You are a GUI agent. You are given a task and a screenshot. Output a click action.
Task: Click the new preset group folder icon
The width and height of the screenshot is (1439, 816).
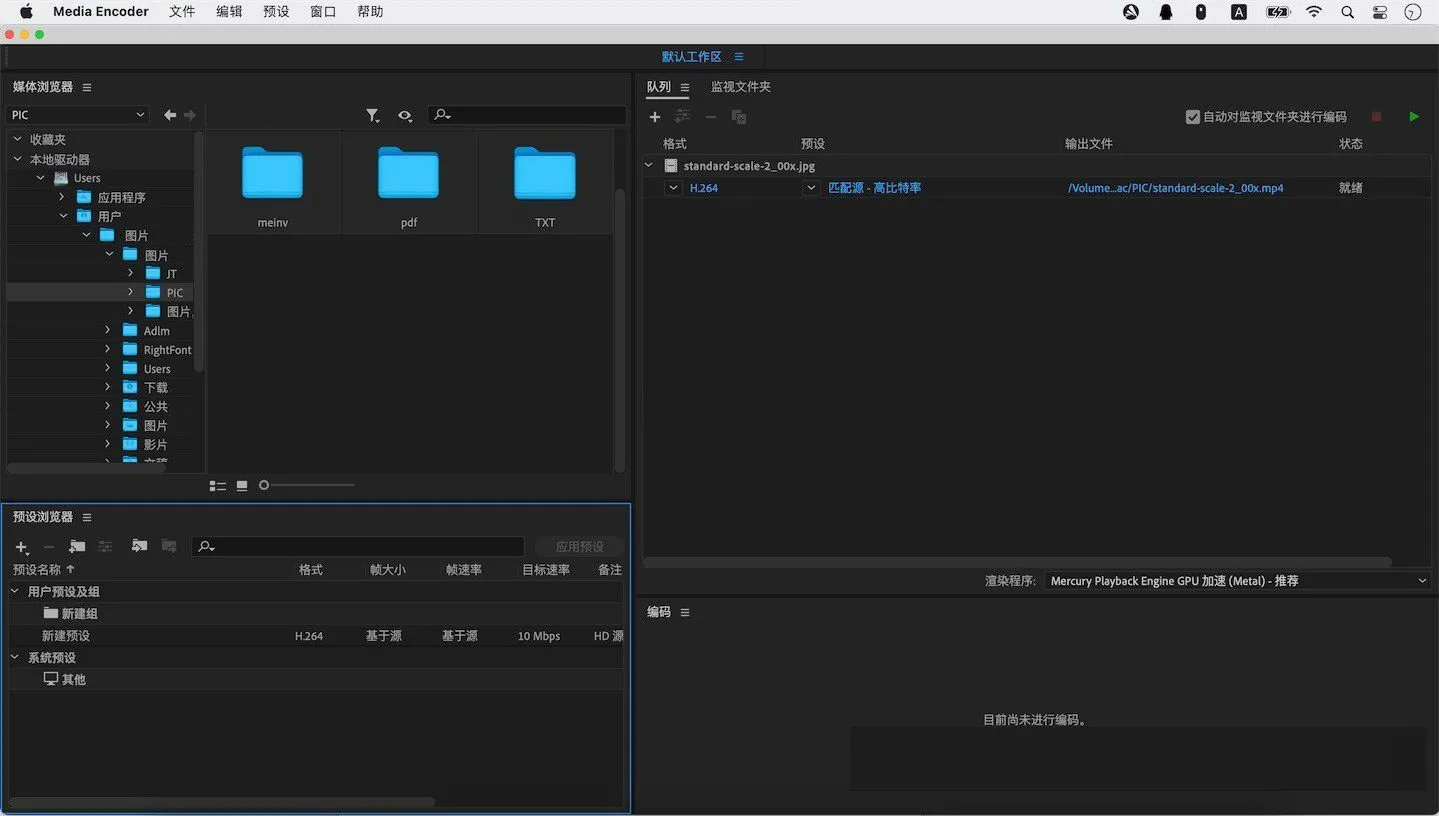pos(77,547)
